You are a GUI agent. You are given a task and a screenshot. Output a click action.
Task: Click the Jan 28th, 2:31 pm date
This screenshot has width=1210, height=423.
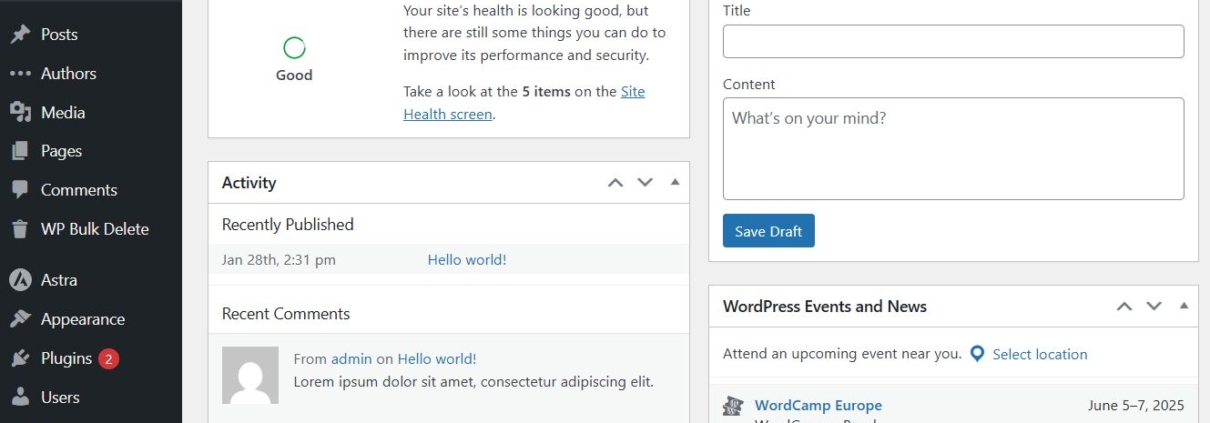279,260
